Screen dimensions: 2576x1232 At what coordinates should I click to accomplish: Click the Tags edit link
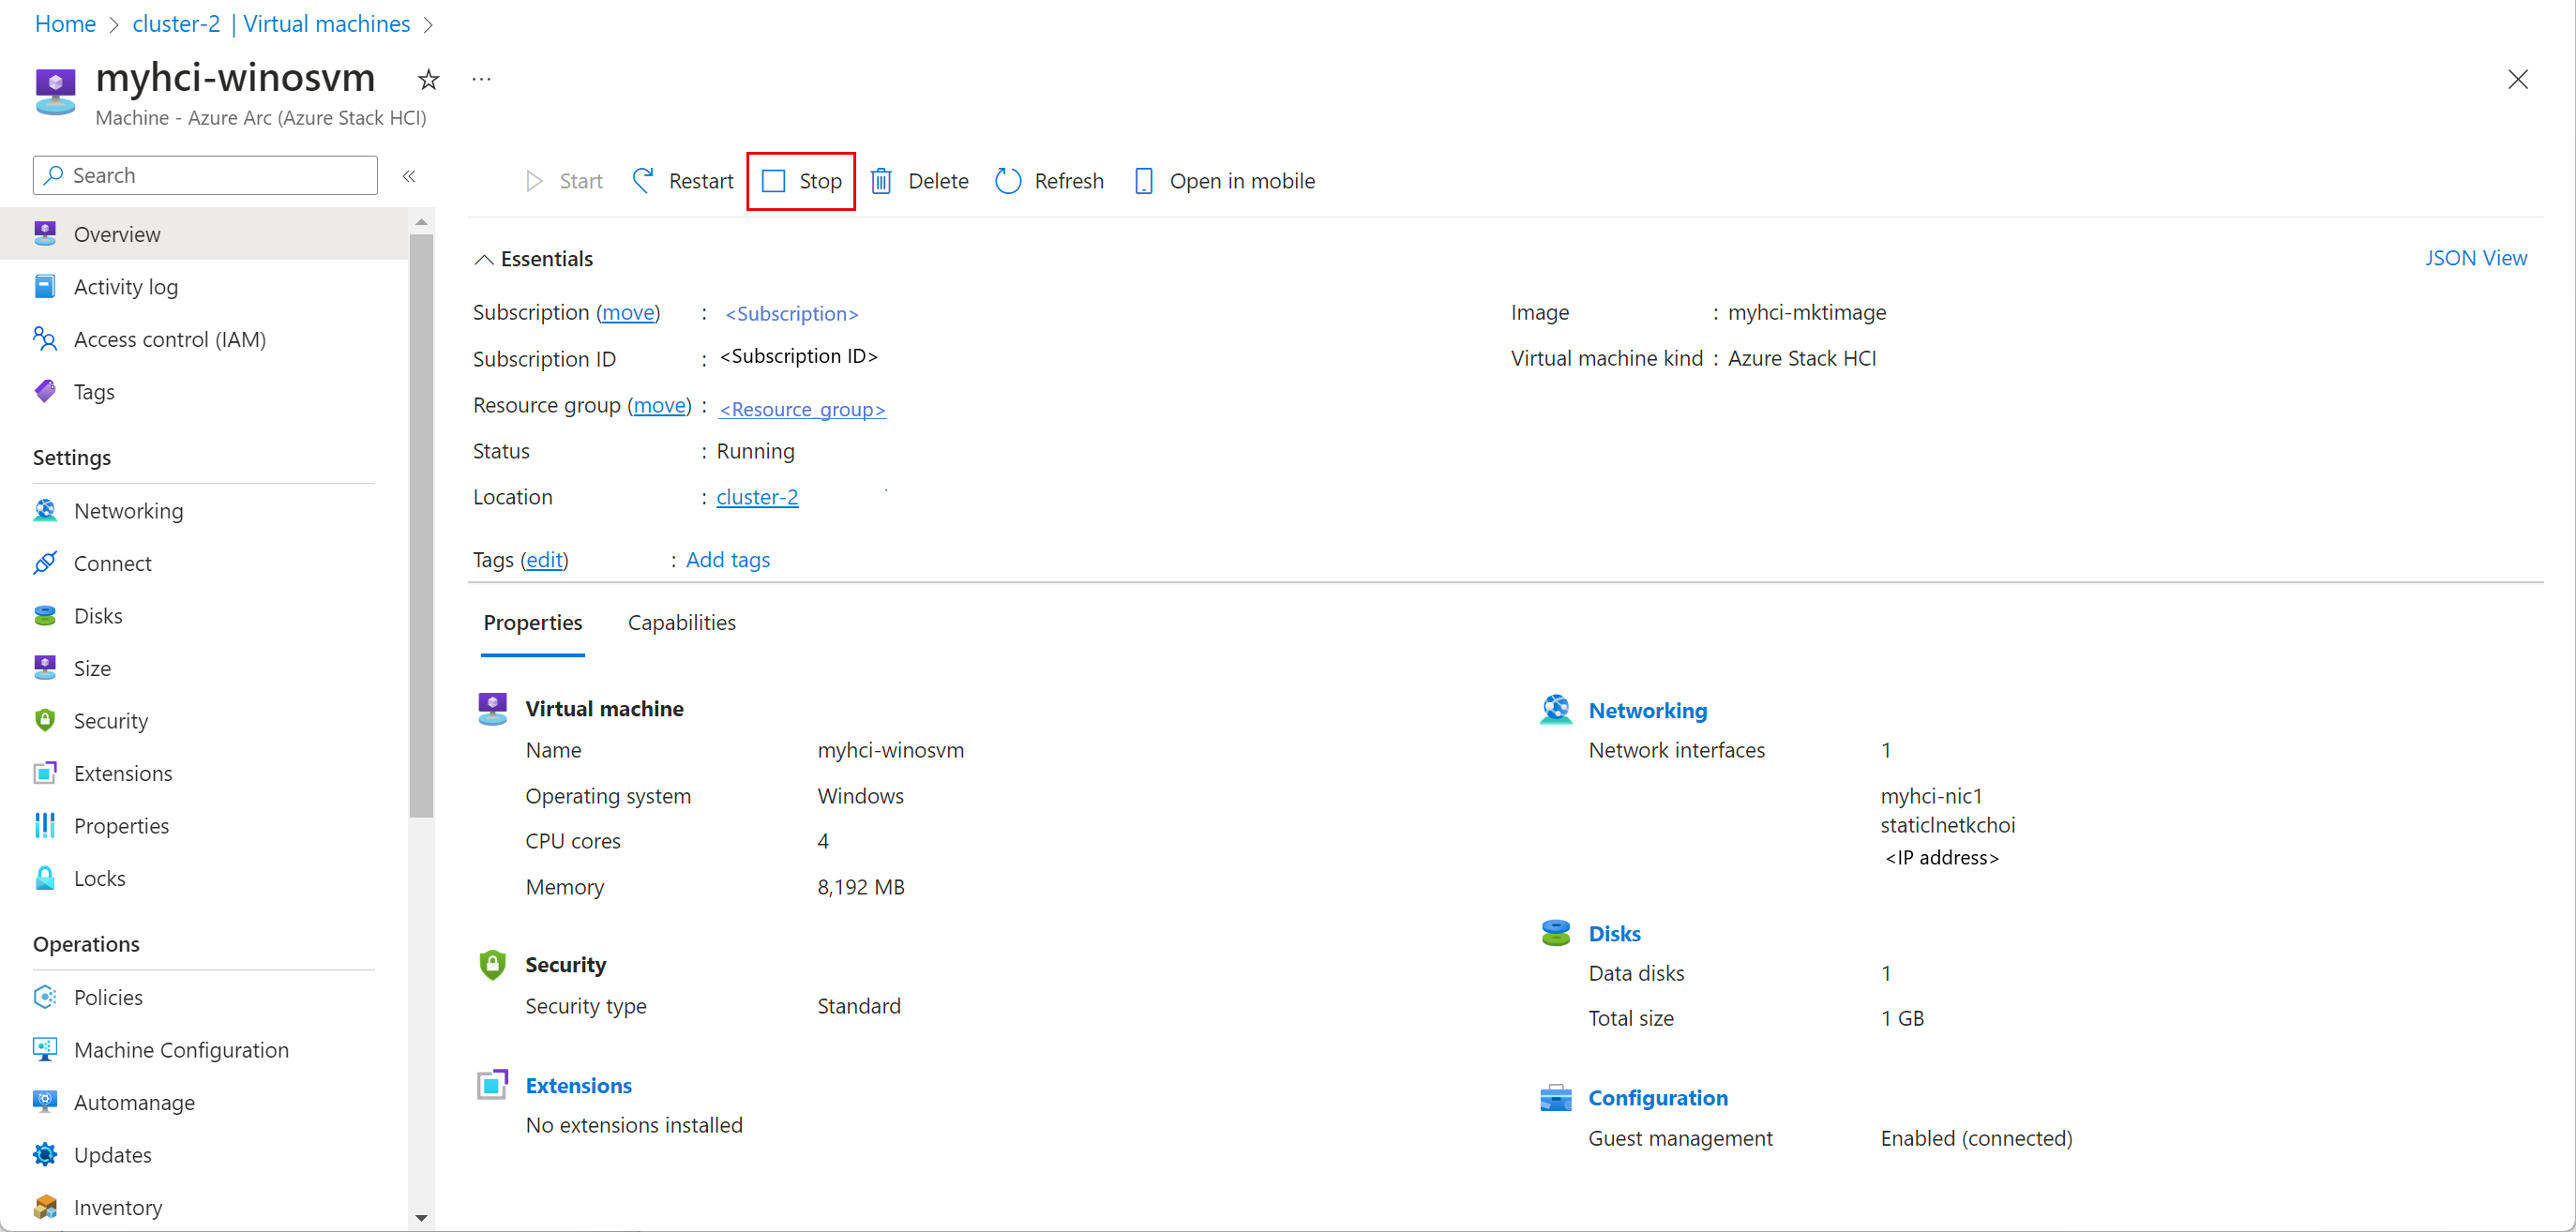(x=544, y=560)
